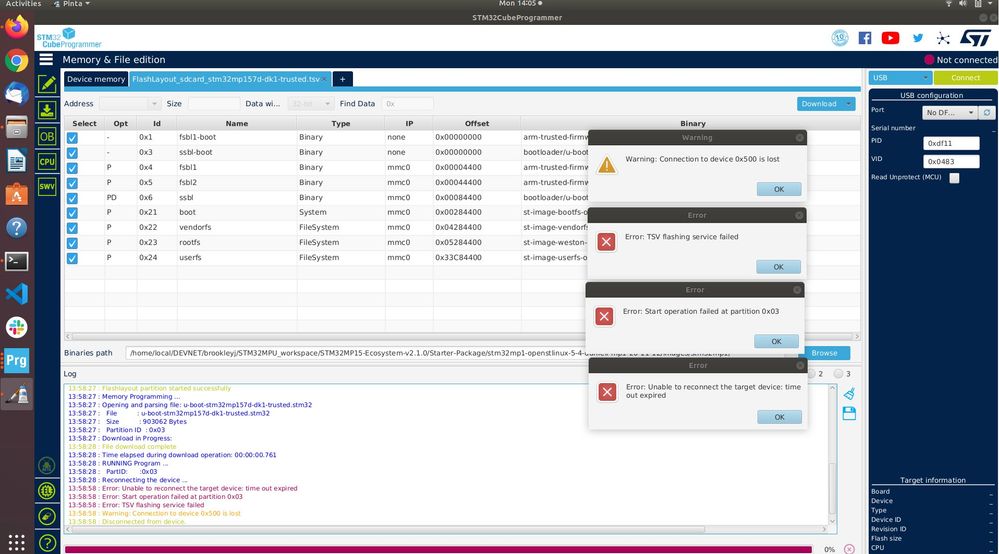
Task: Open the CPU panel icon
Action: 47,161
